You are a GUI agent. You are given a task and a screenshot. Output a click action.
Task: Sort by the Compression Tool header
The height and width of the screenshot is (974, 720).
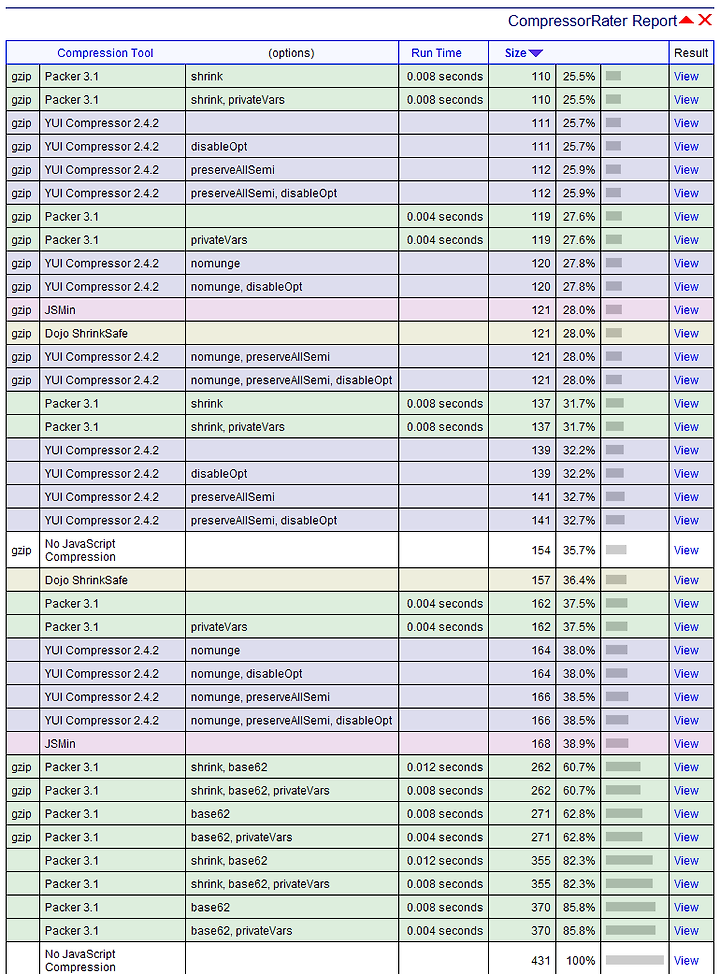tap(105, 53)
